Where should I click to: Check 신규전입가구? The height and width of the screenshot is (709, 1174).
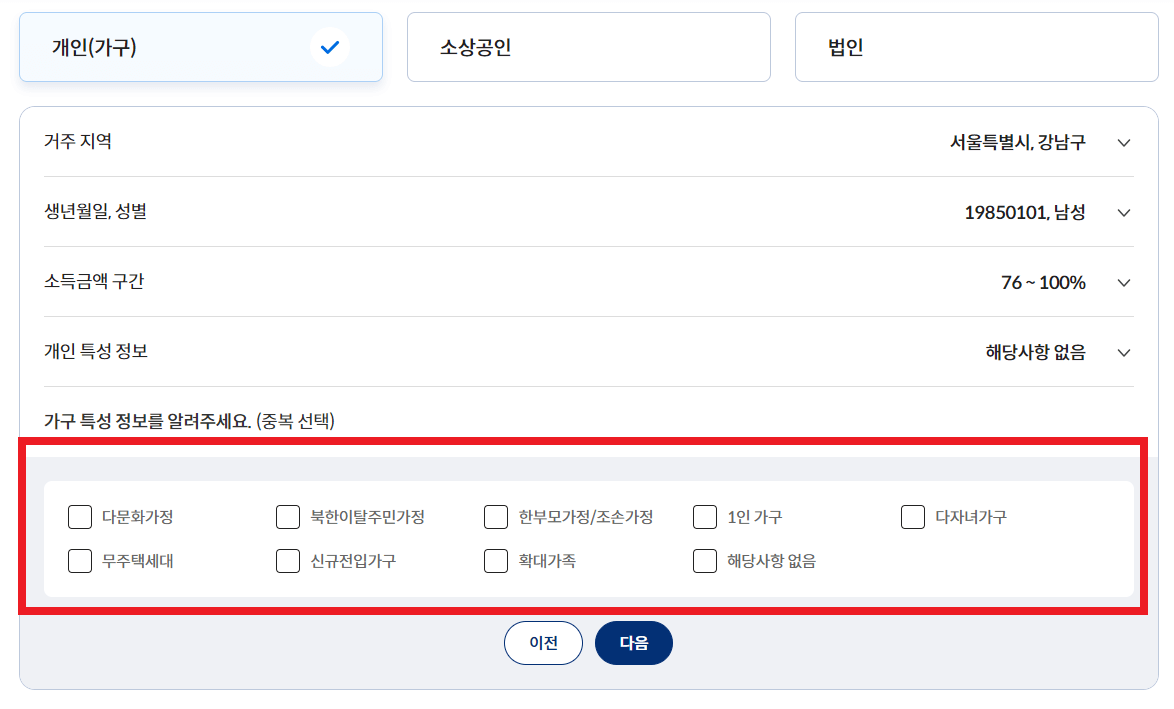pyautogui.click(x=287, y=561)
